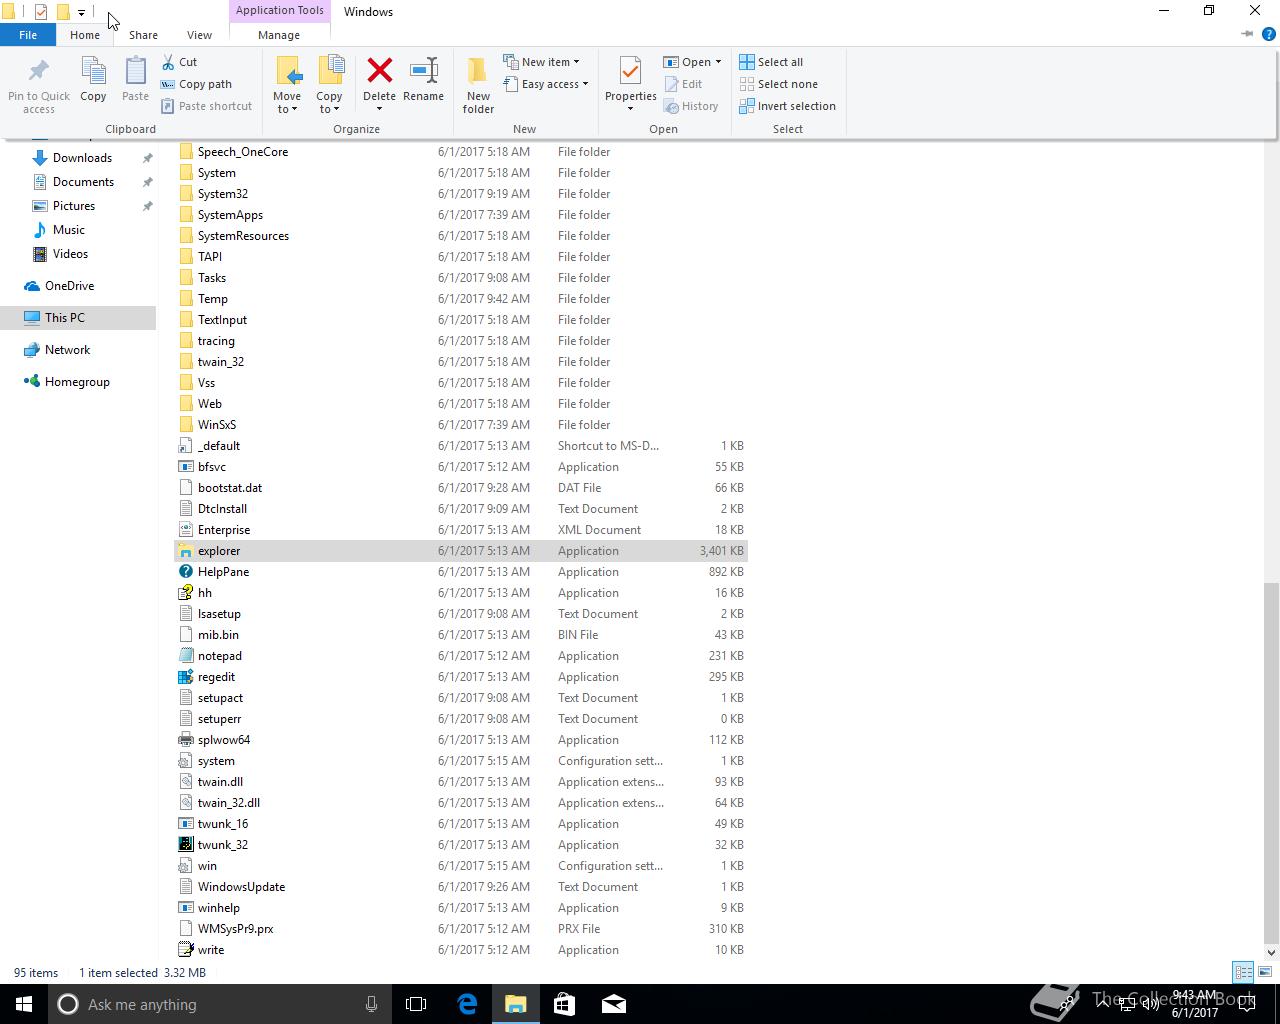The image size is (1280, 1024).
Task: Open the Mail app on the taskbar
Action: 613,1004
